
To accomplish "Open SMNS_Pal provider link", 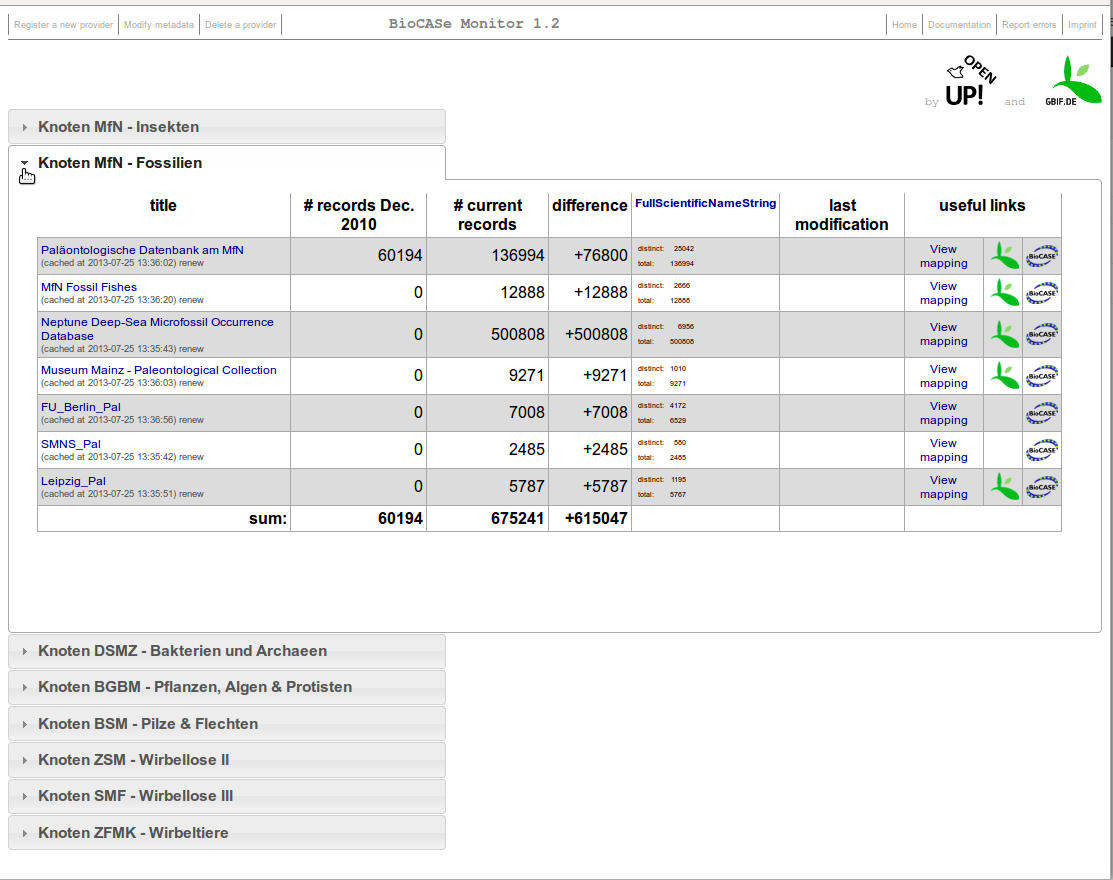I will point(70,444).
